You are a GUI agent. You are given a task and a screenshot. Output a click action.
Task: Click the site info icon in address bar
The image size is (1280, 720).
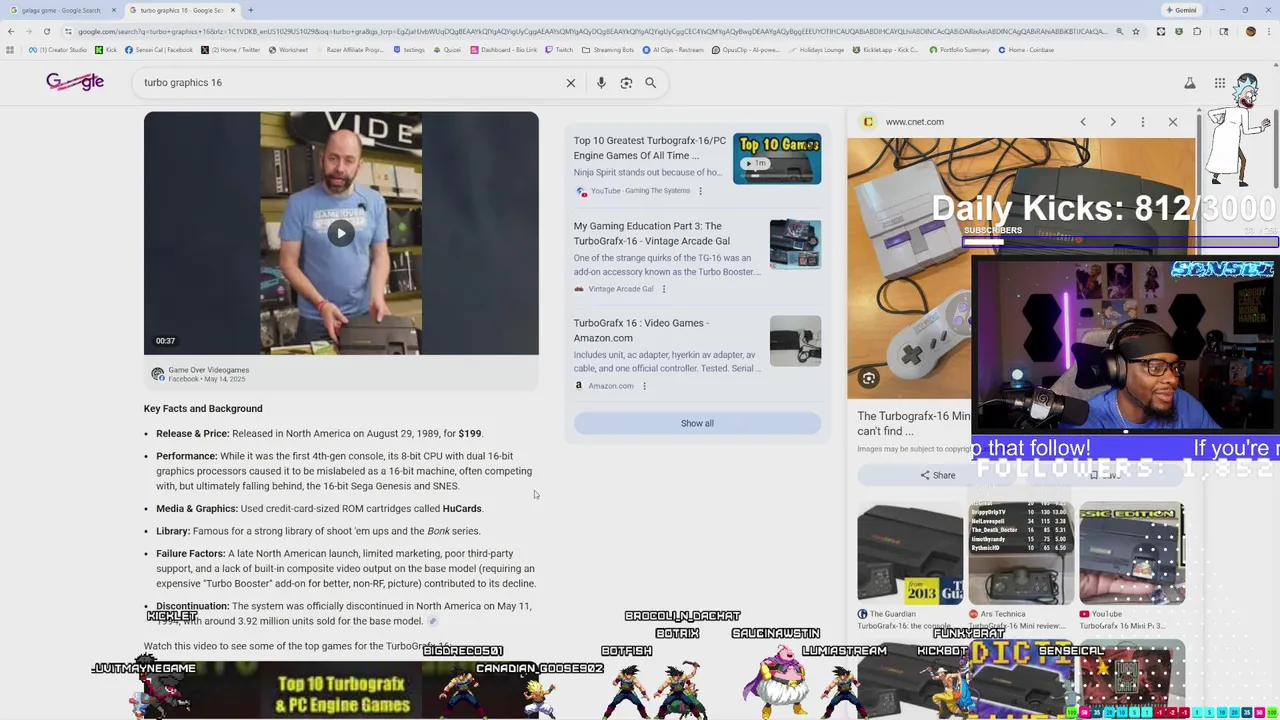68,31
